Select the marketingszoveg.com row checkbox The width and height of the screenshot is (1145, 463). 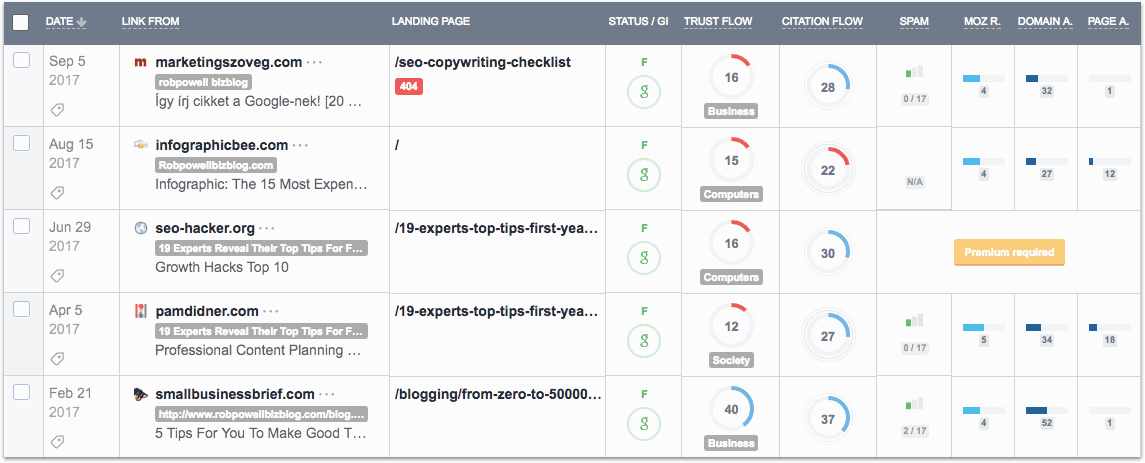22,61
